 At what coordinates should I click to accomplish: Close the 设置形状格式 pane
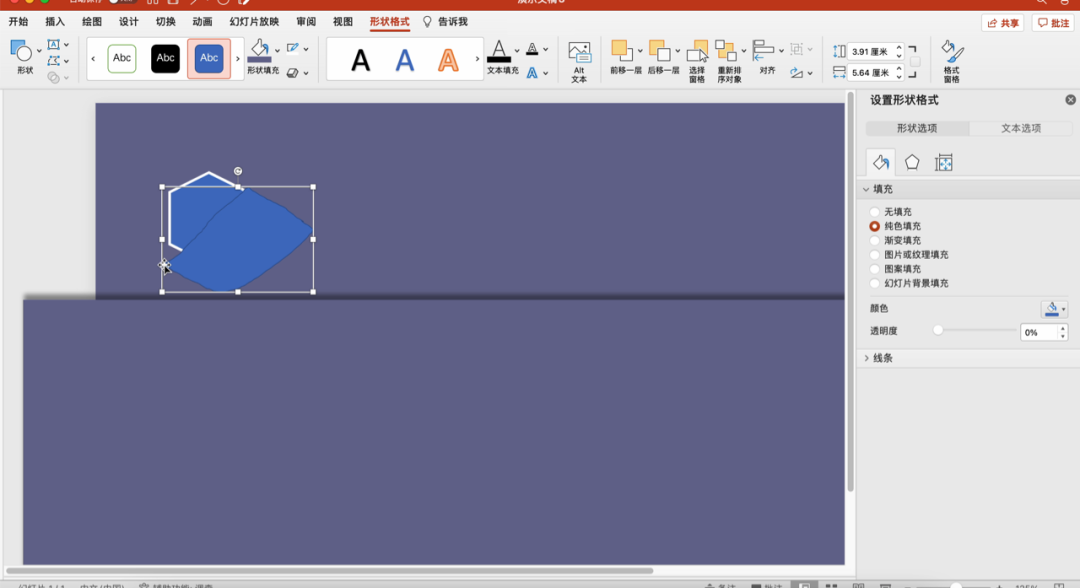(x=1070, y=100)
